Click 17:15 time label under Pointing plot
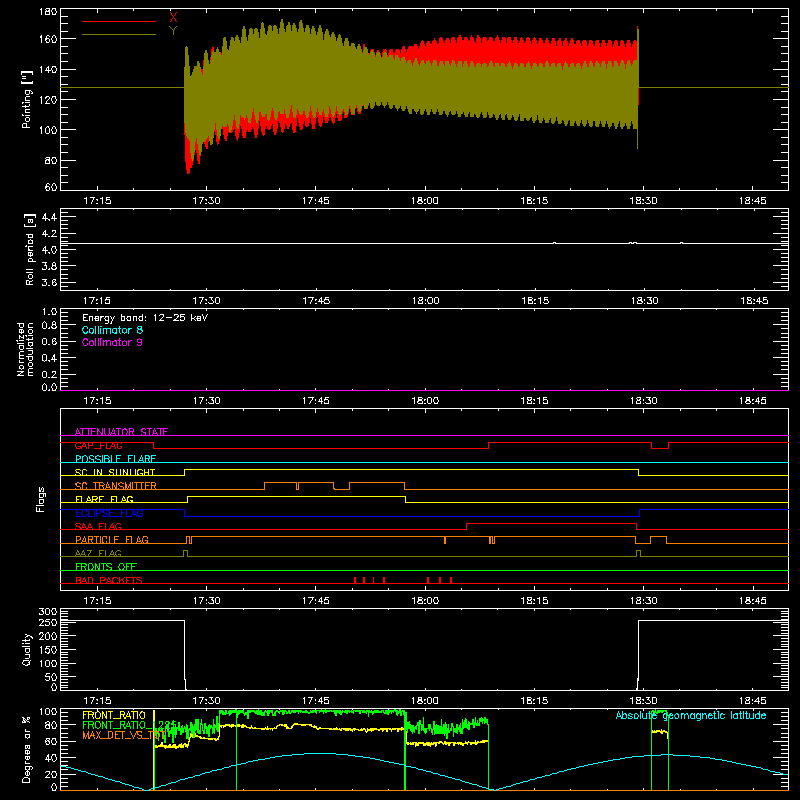 pyautogui.click(x=97, y=201)
